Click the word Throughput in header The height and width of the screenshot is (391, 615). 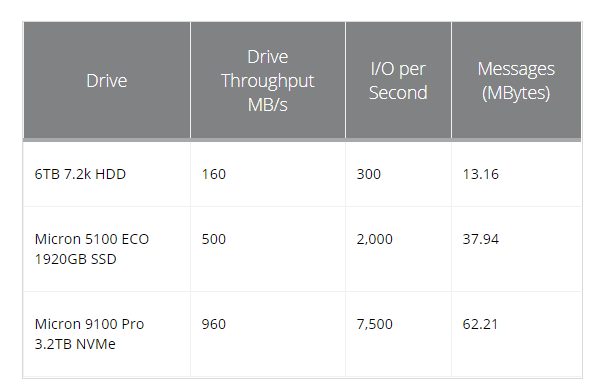tap(268, 81)
